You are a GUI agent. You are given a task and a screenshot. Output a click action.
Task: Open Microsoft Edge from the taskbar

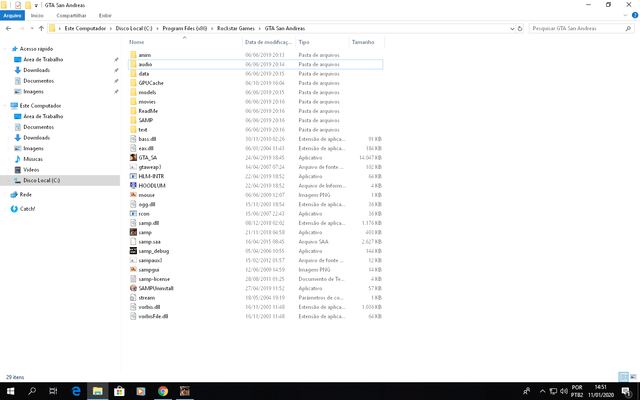[76, 391]
